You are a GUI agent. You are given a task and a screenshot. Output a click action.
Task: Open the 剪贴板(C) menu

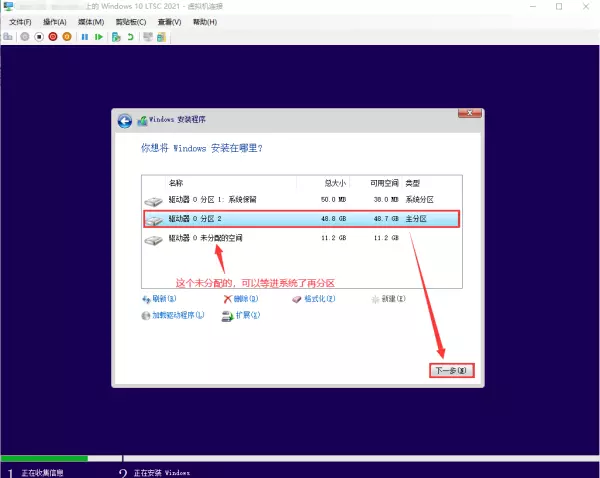pyautogui.click(x=131, y=22)
